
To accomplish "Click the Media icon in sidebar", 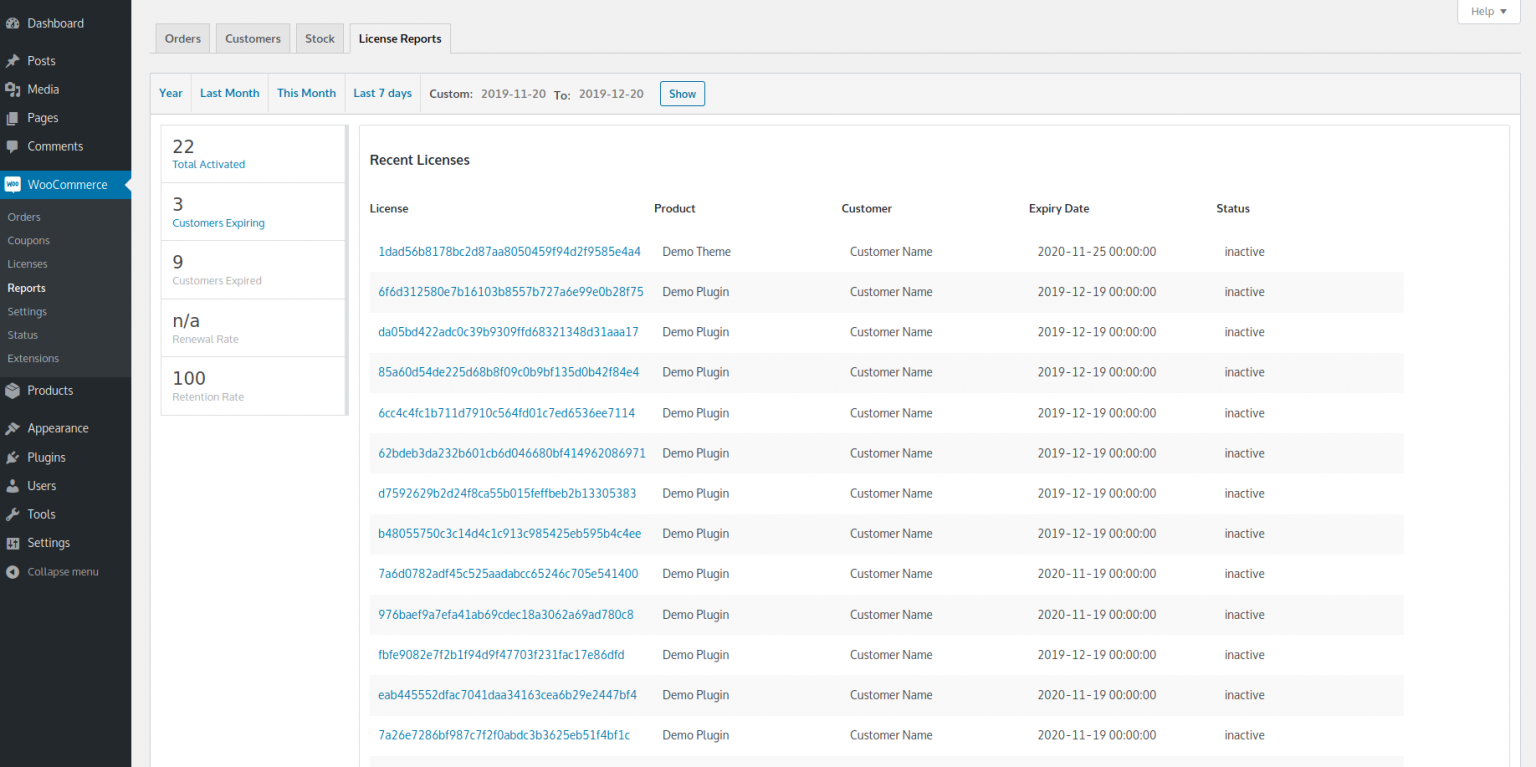I will point(12,89).
